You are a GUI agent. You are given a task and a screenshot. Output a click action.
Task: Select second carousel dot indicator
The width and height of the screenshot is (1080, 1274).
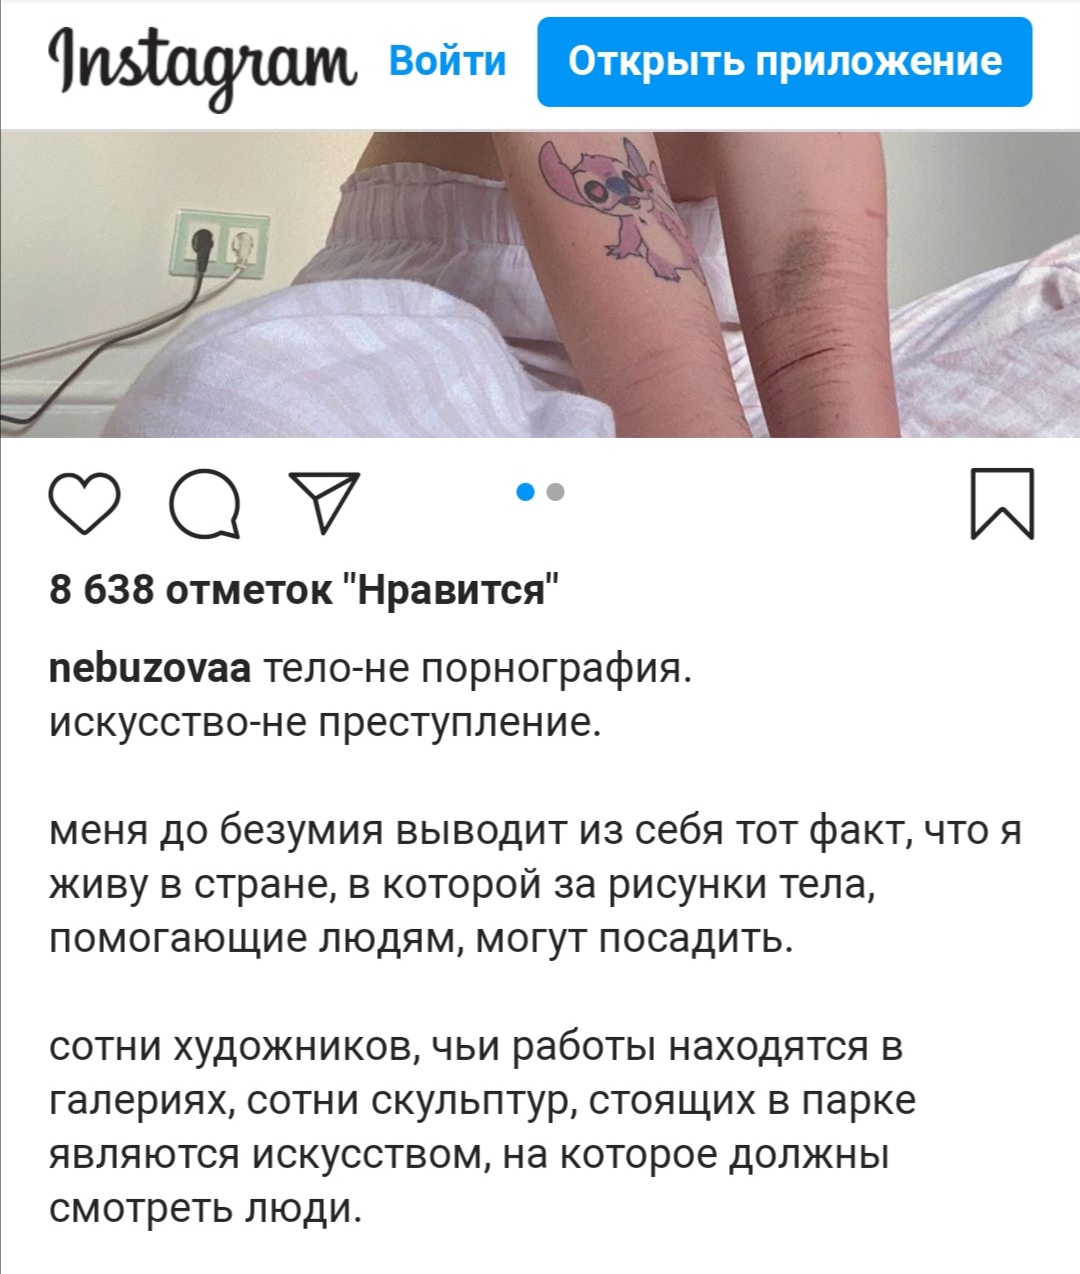click(556, 491)
